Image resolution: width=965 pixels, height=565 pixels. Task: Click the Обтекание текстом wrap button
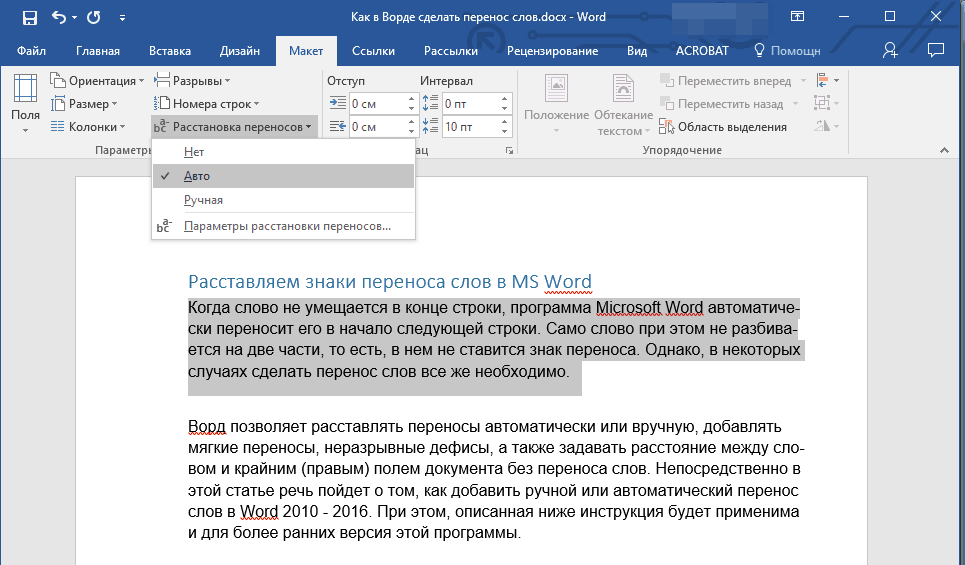click(x=623, y=103)
